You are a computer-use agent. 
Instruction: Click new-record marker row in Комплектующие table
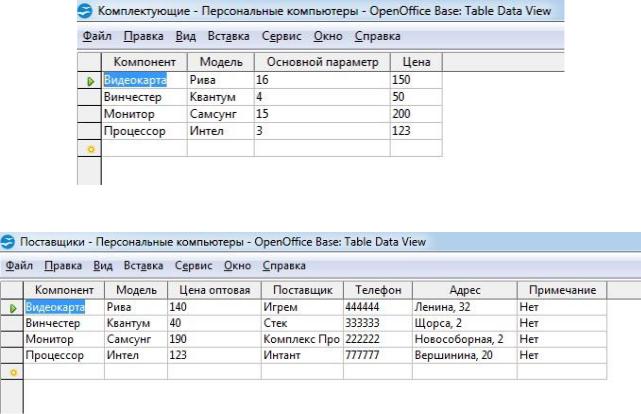pyautogui.click(x=90, y=149)
